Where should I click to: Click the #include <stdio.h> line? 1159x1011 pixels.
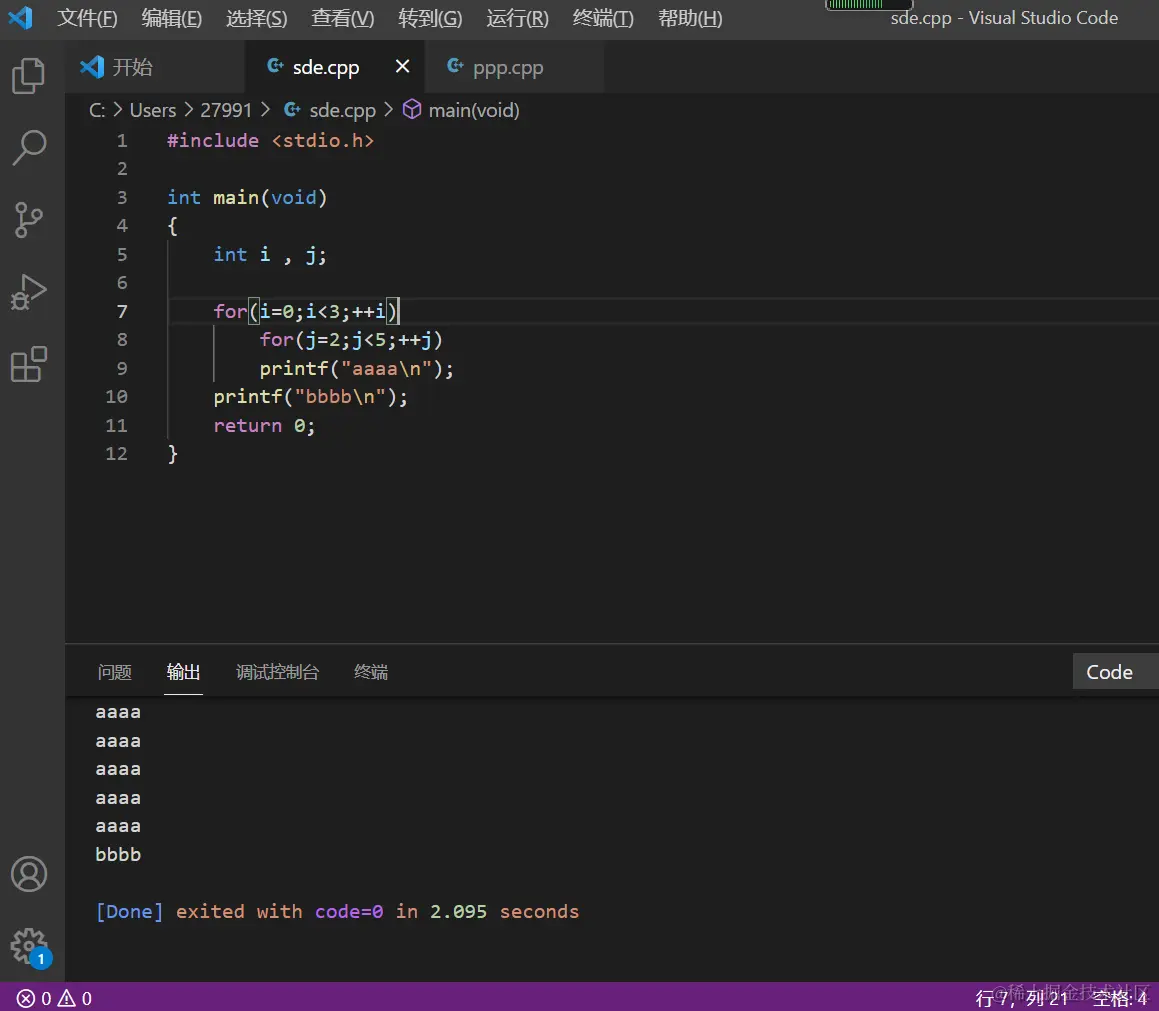pyautogui.click(x=271, y=140)
